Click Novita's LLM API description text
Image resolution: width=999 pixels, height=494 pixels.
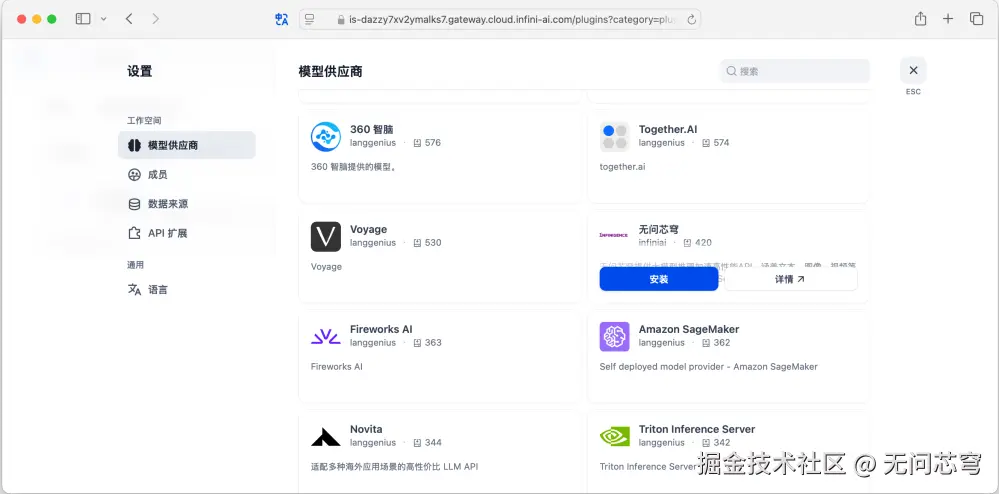(x=394, y=467)
